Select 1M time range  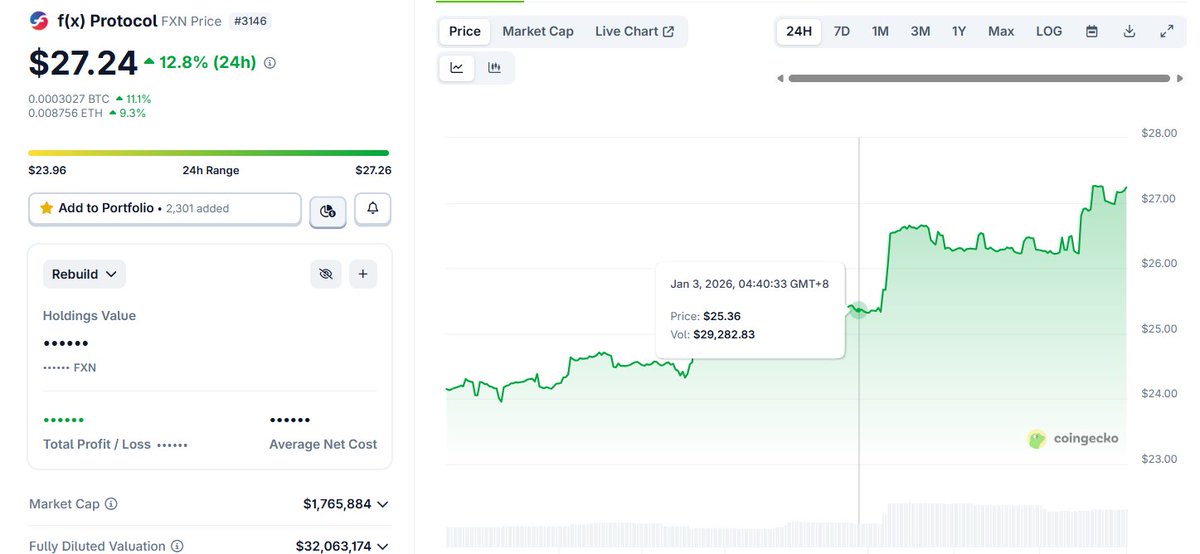pyautogui.click(x=880, y=31)
